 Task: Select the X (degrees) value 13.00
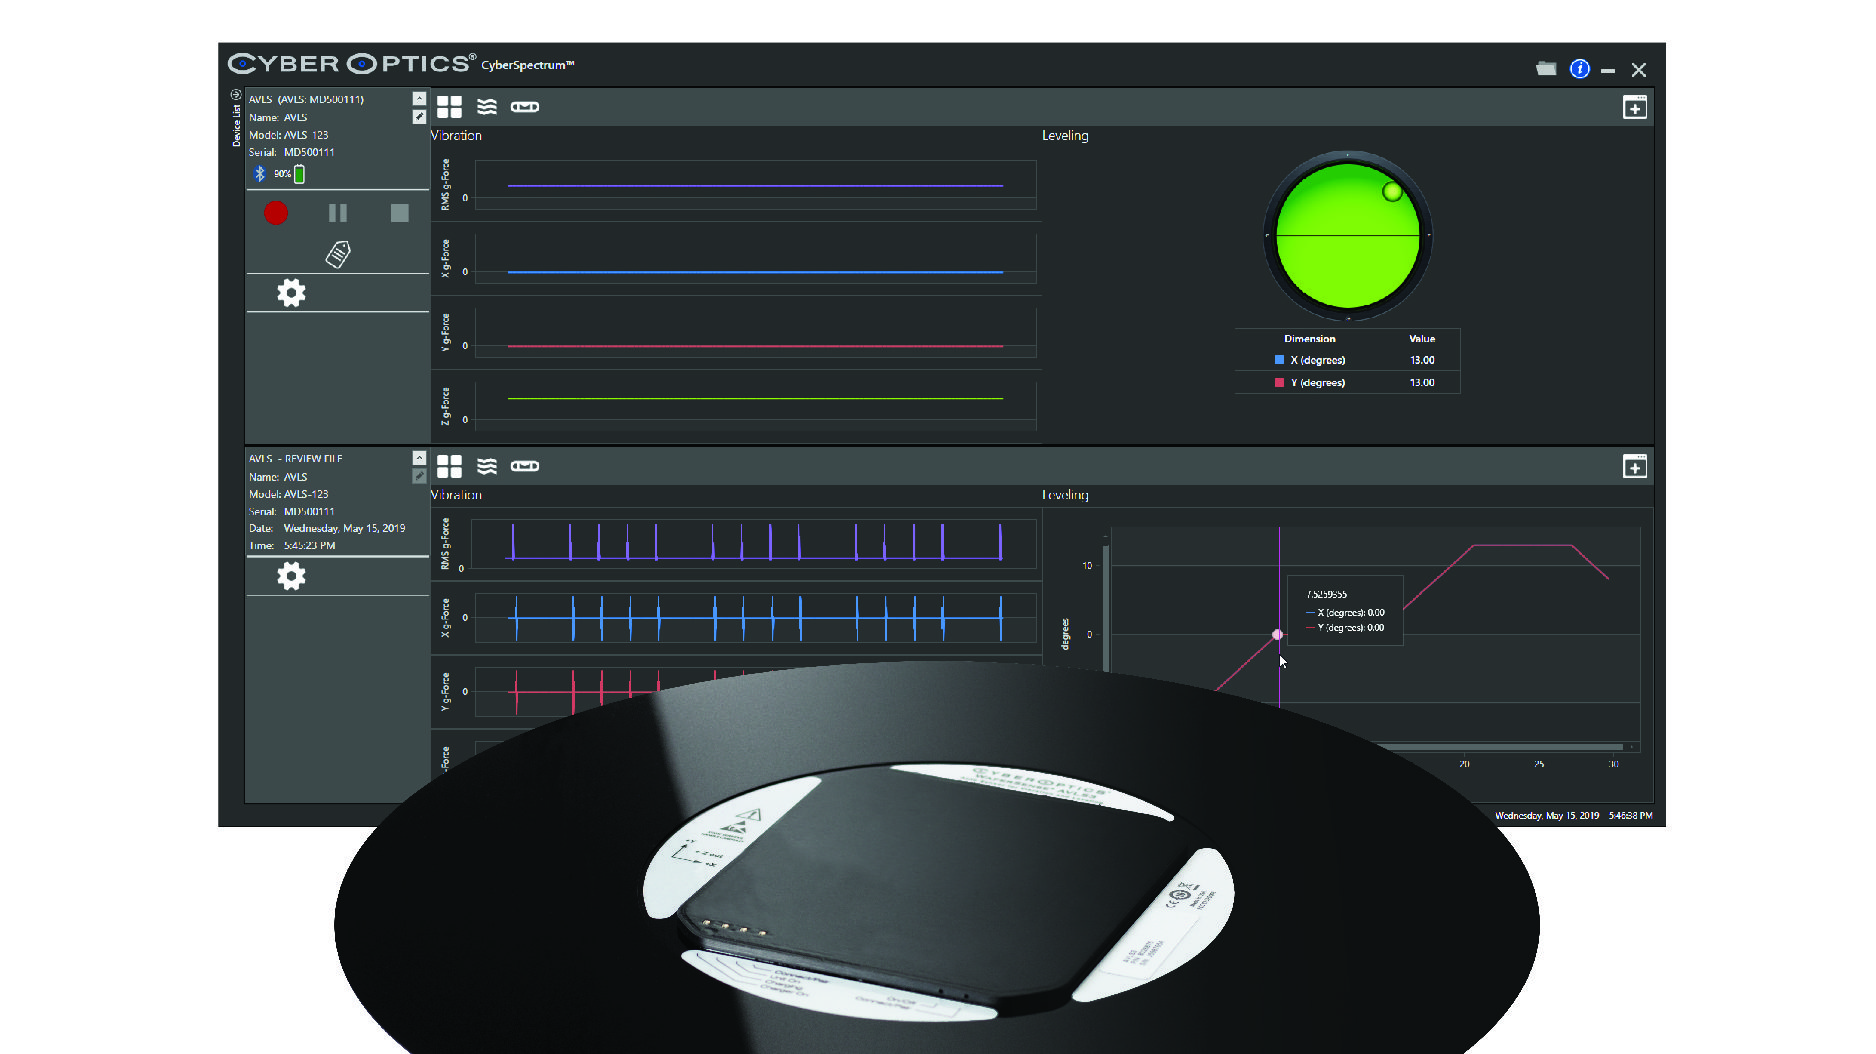click(1422, 360)
